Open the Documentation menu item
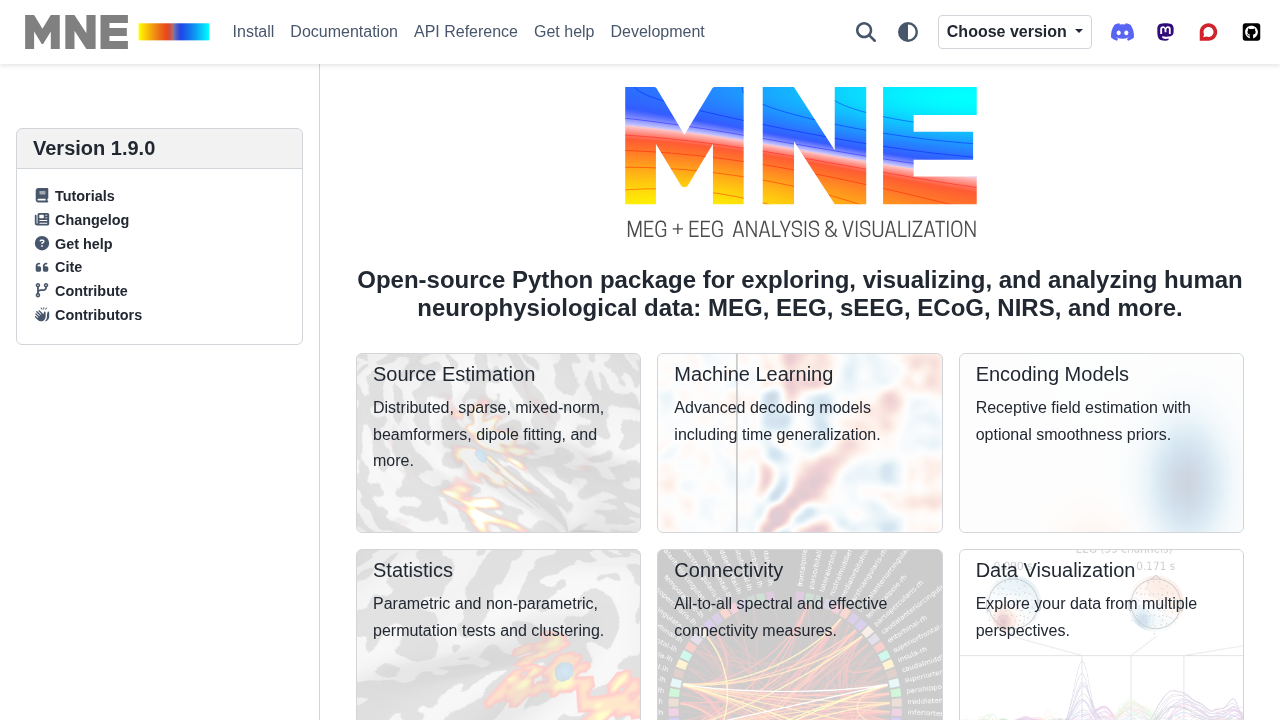The width and height of the screenshot is (1280, 720). [x=344, y=32]
